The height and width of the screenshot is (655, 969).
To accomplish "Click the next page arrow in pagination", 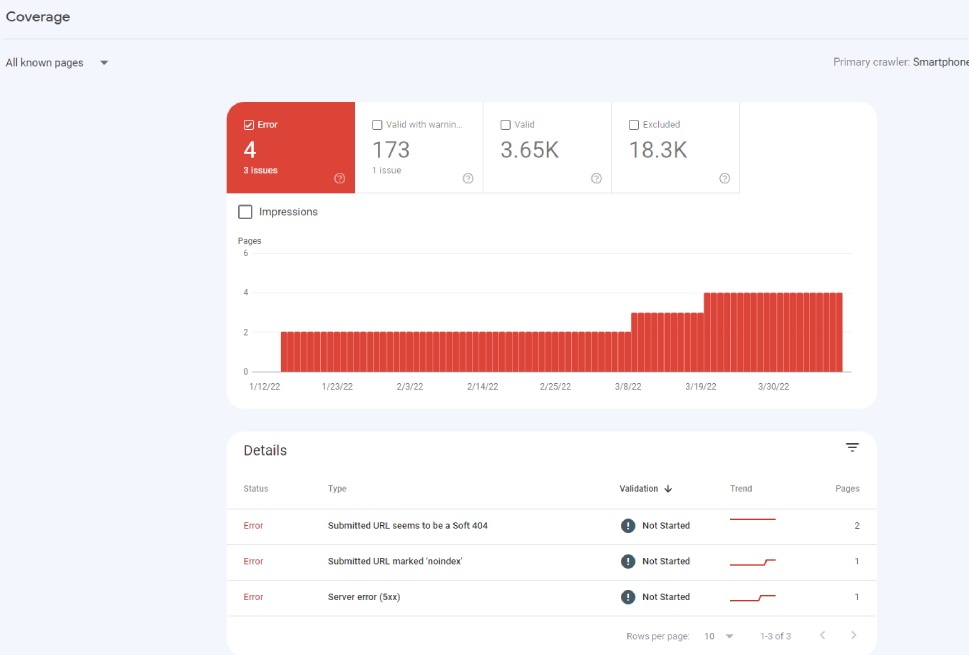I will (853, 636).
